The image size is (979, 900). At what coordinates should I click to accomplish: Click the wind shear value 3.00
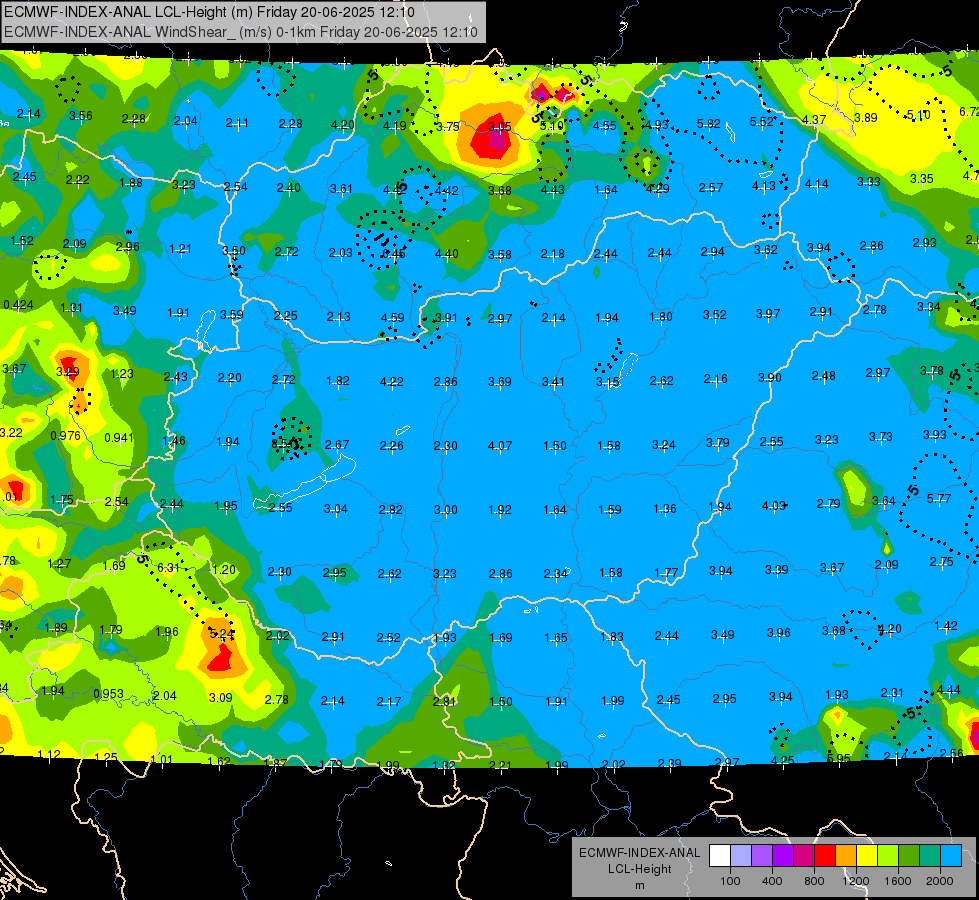point(446,510)
